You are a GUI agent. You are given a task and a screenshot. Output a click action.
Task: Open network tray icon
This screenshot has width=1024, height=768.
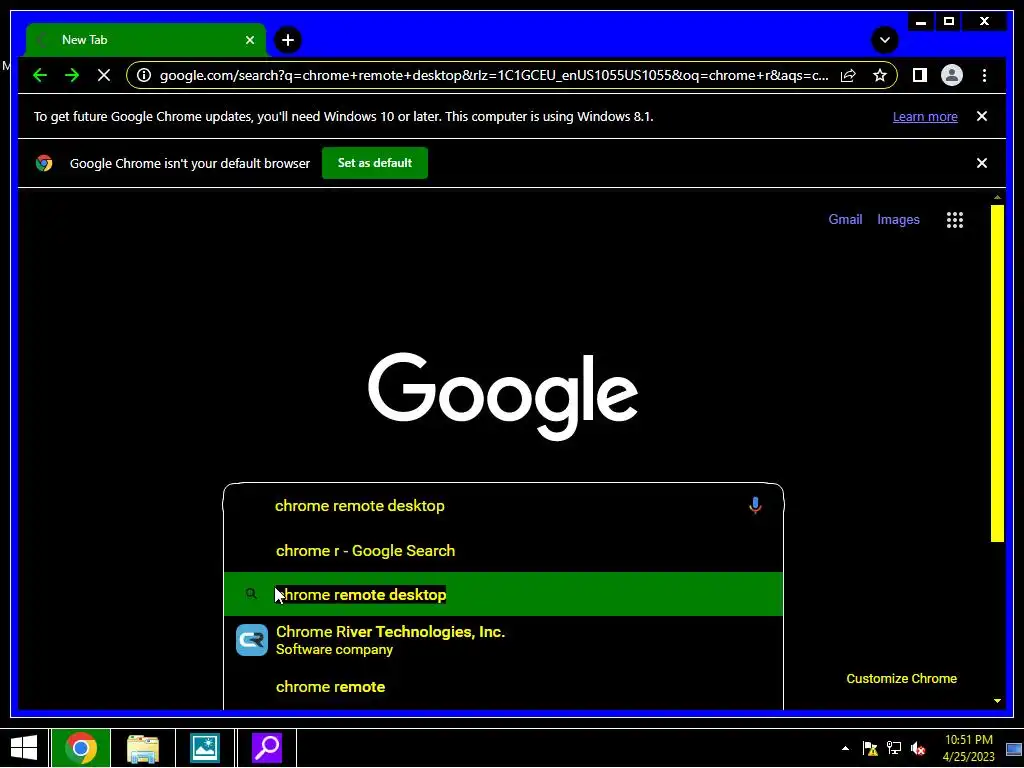(893, 748)
